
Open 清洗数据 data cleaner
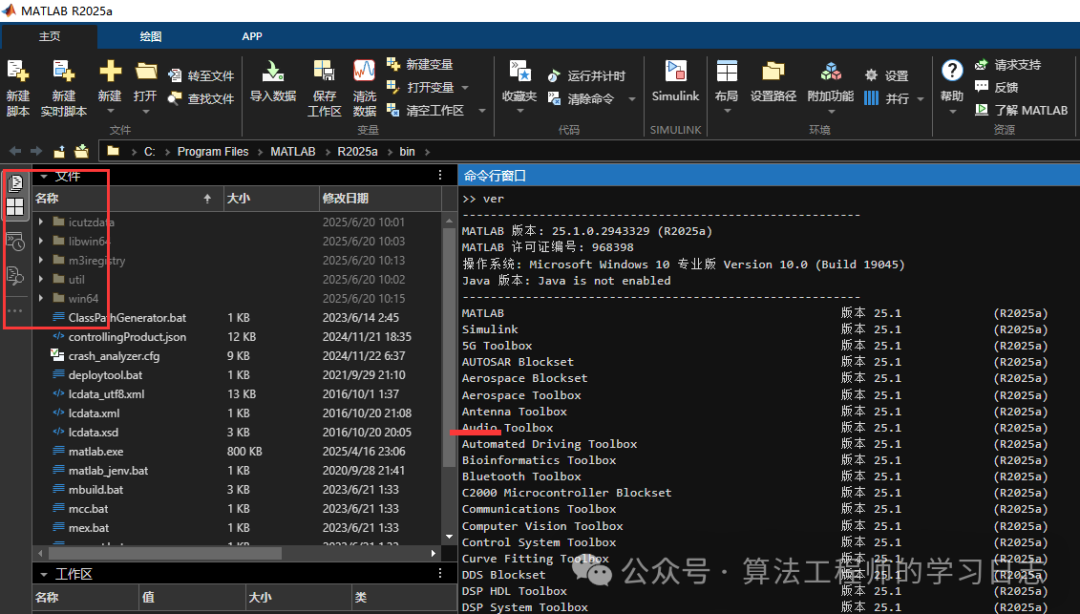click(364, 88)
